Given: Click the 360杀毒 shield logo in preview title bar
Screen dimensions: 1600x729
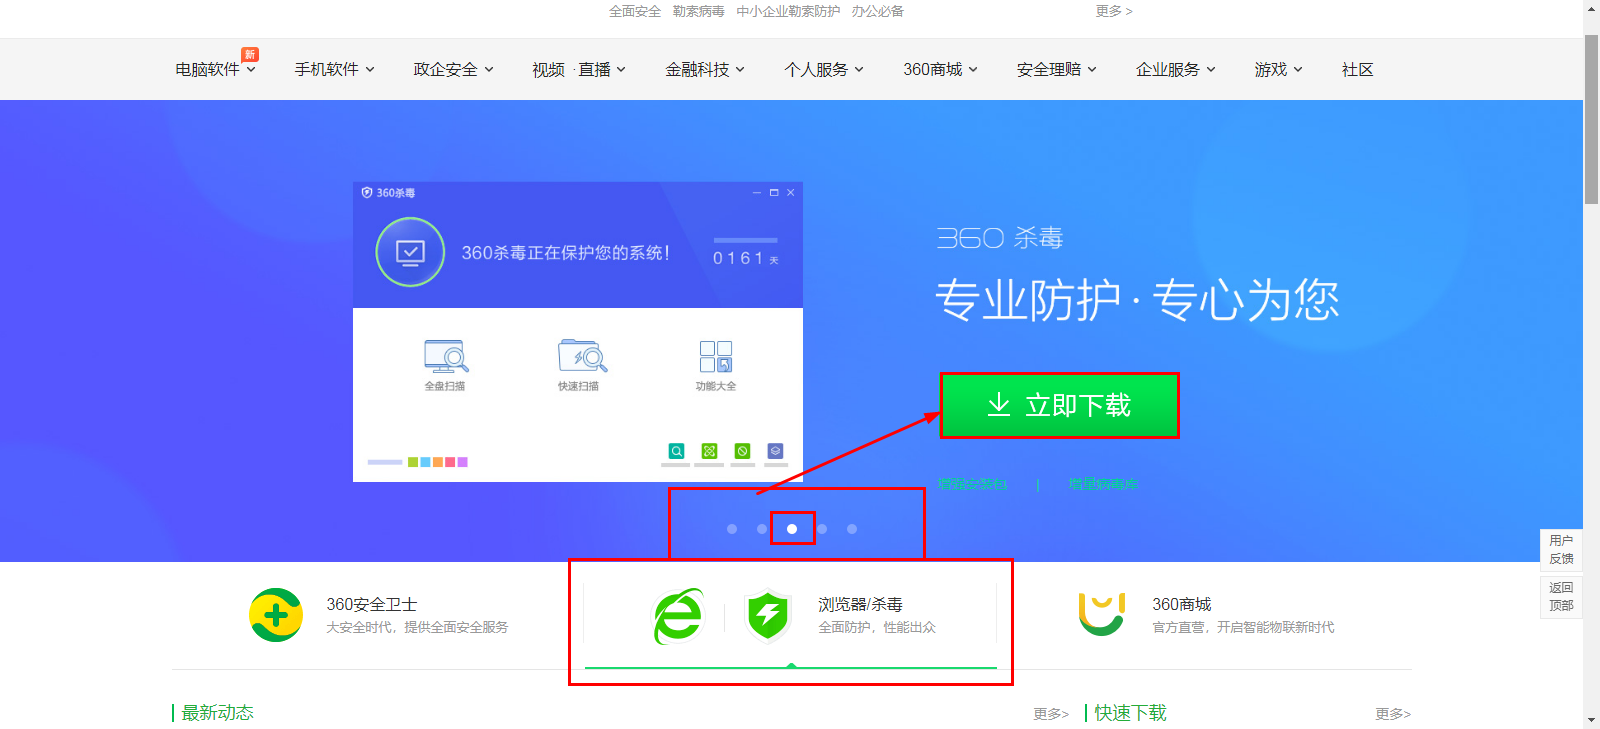Looking at the screenshot, I should click(367, 192).
